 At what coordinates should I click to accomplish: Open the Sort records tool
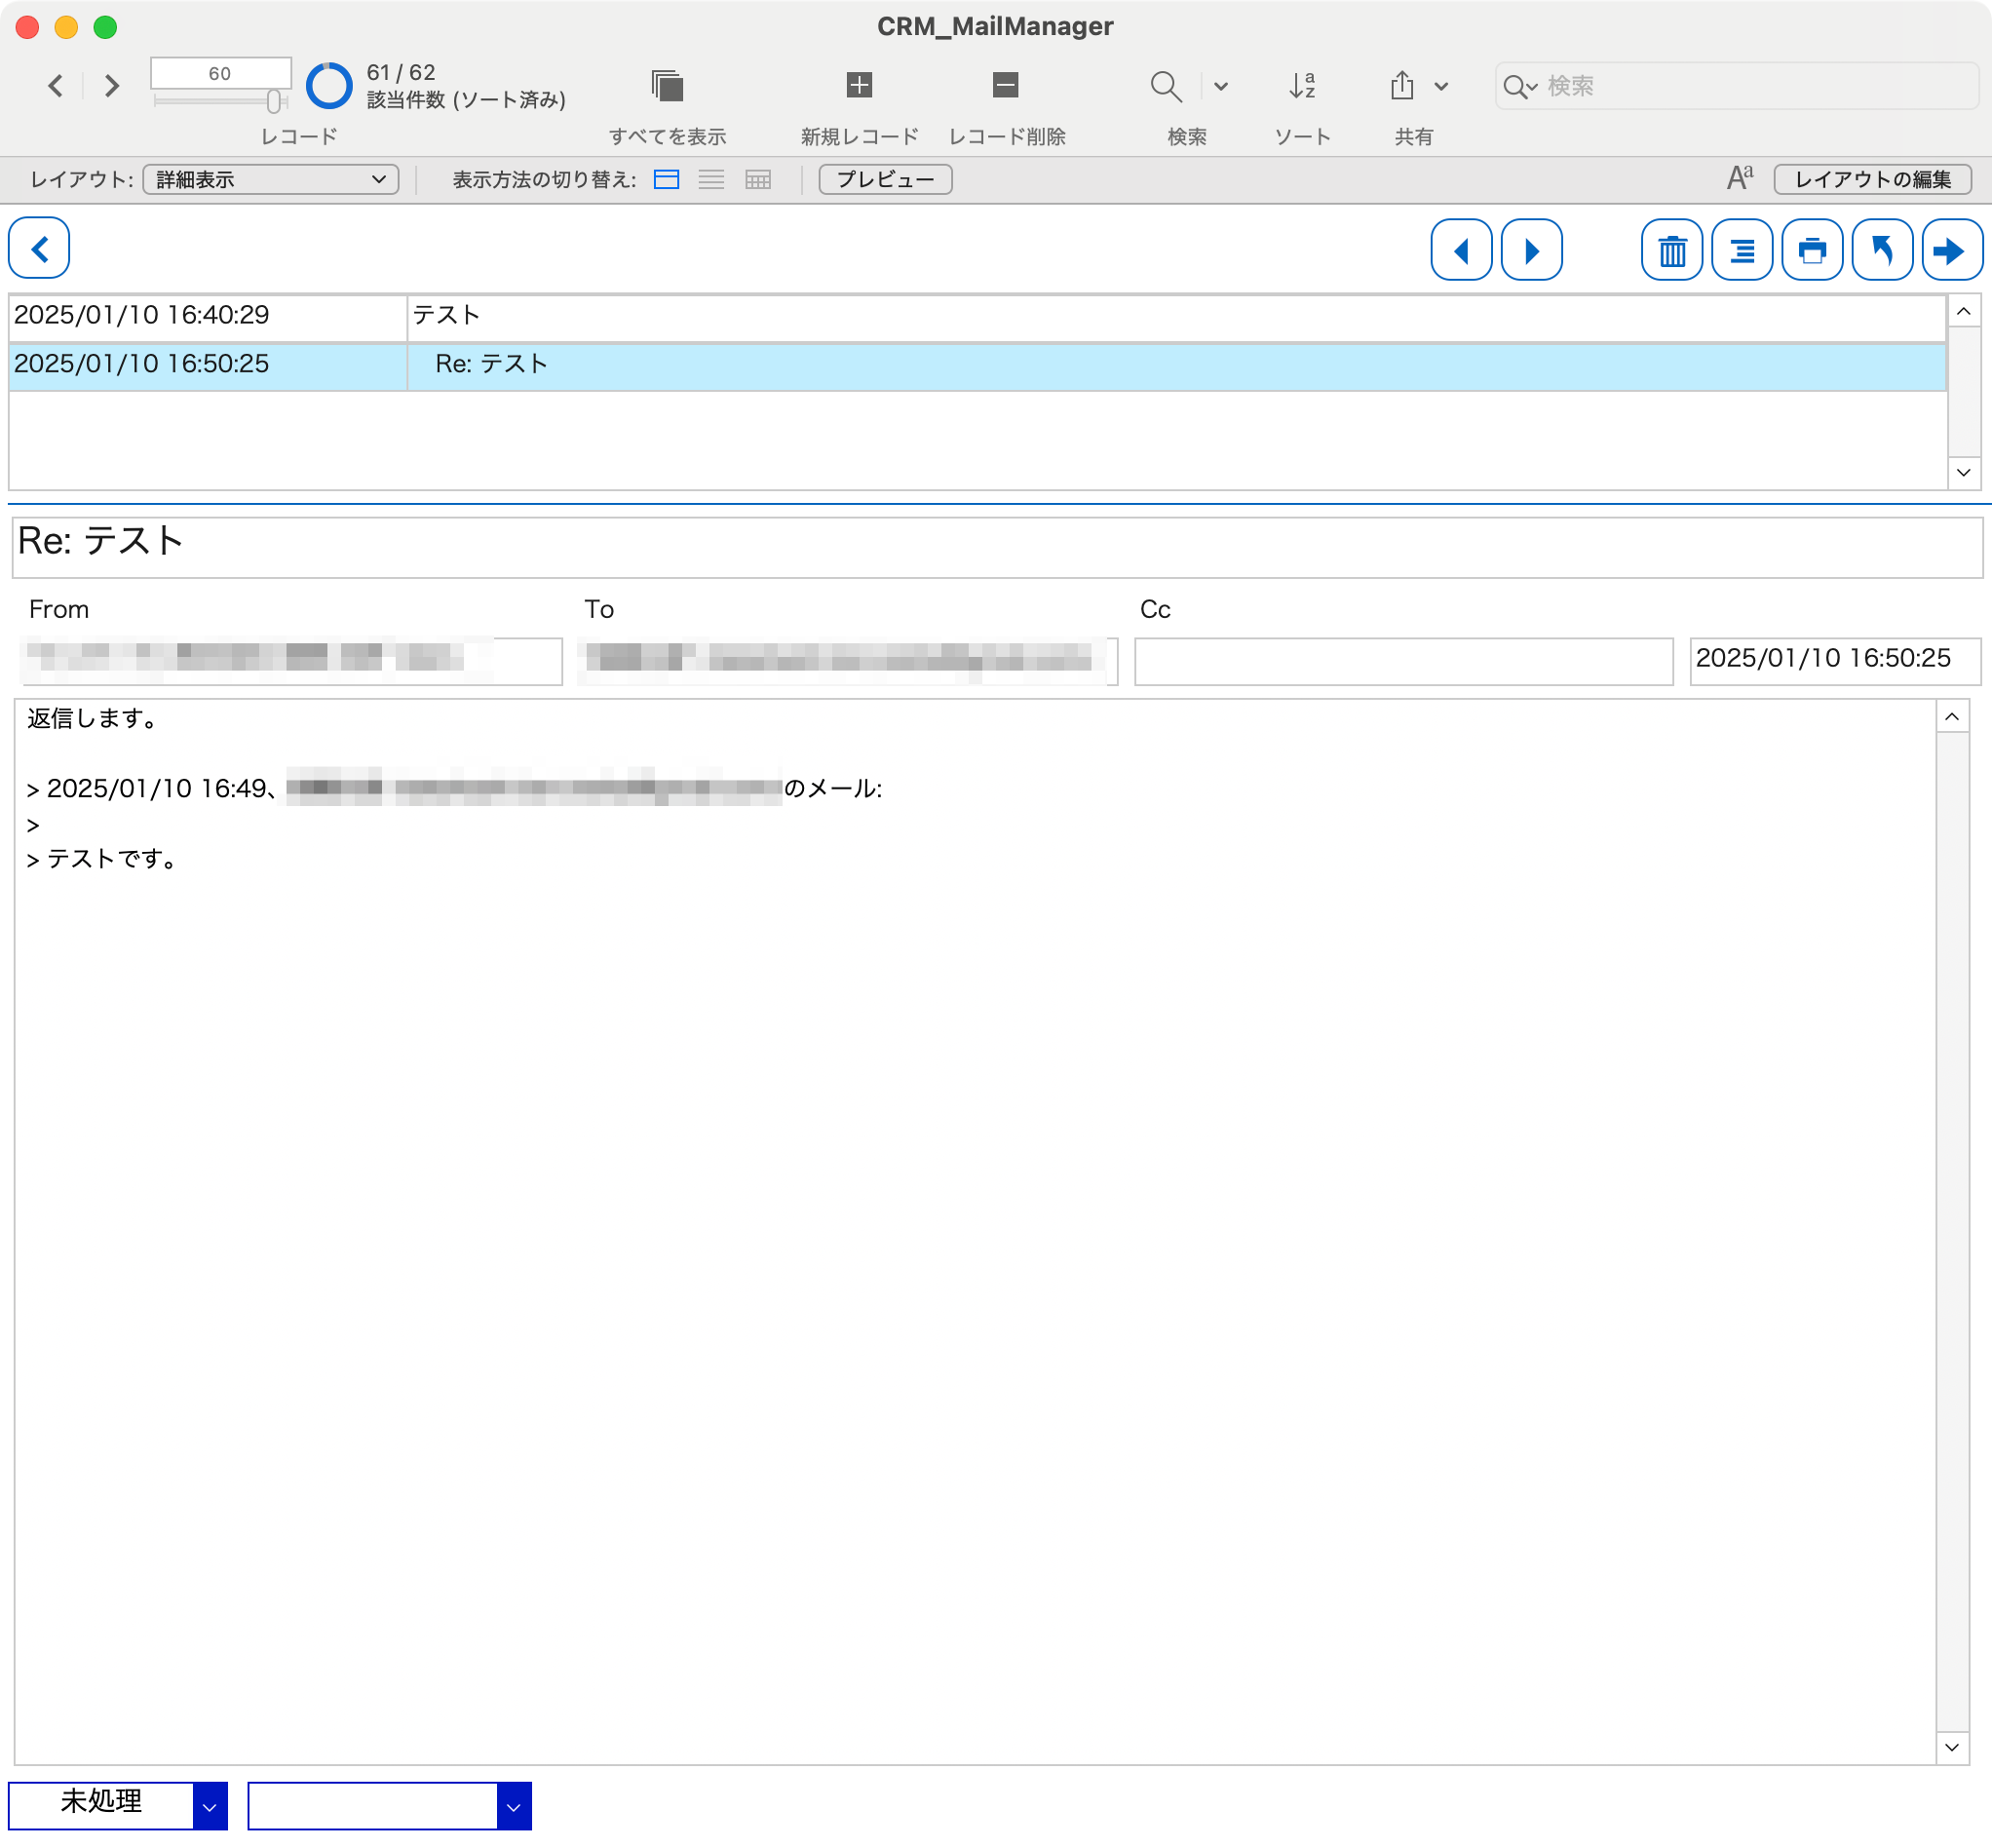(1302, 86)
